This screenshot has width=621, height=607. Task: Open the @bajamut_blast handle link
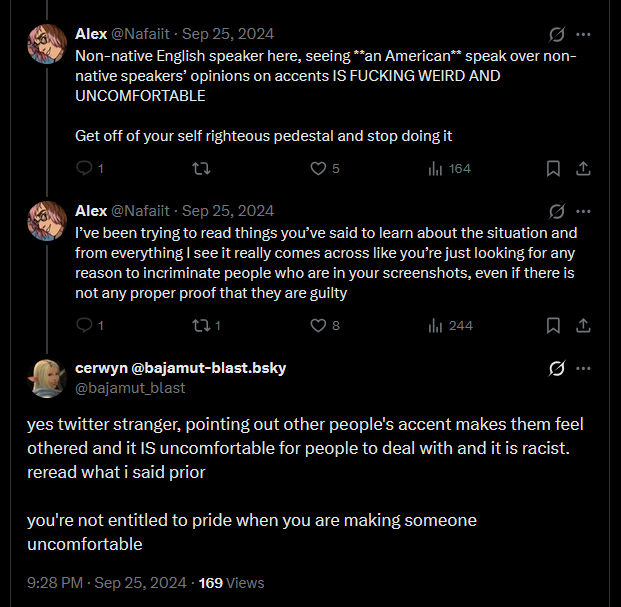coord(130,388)
